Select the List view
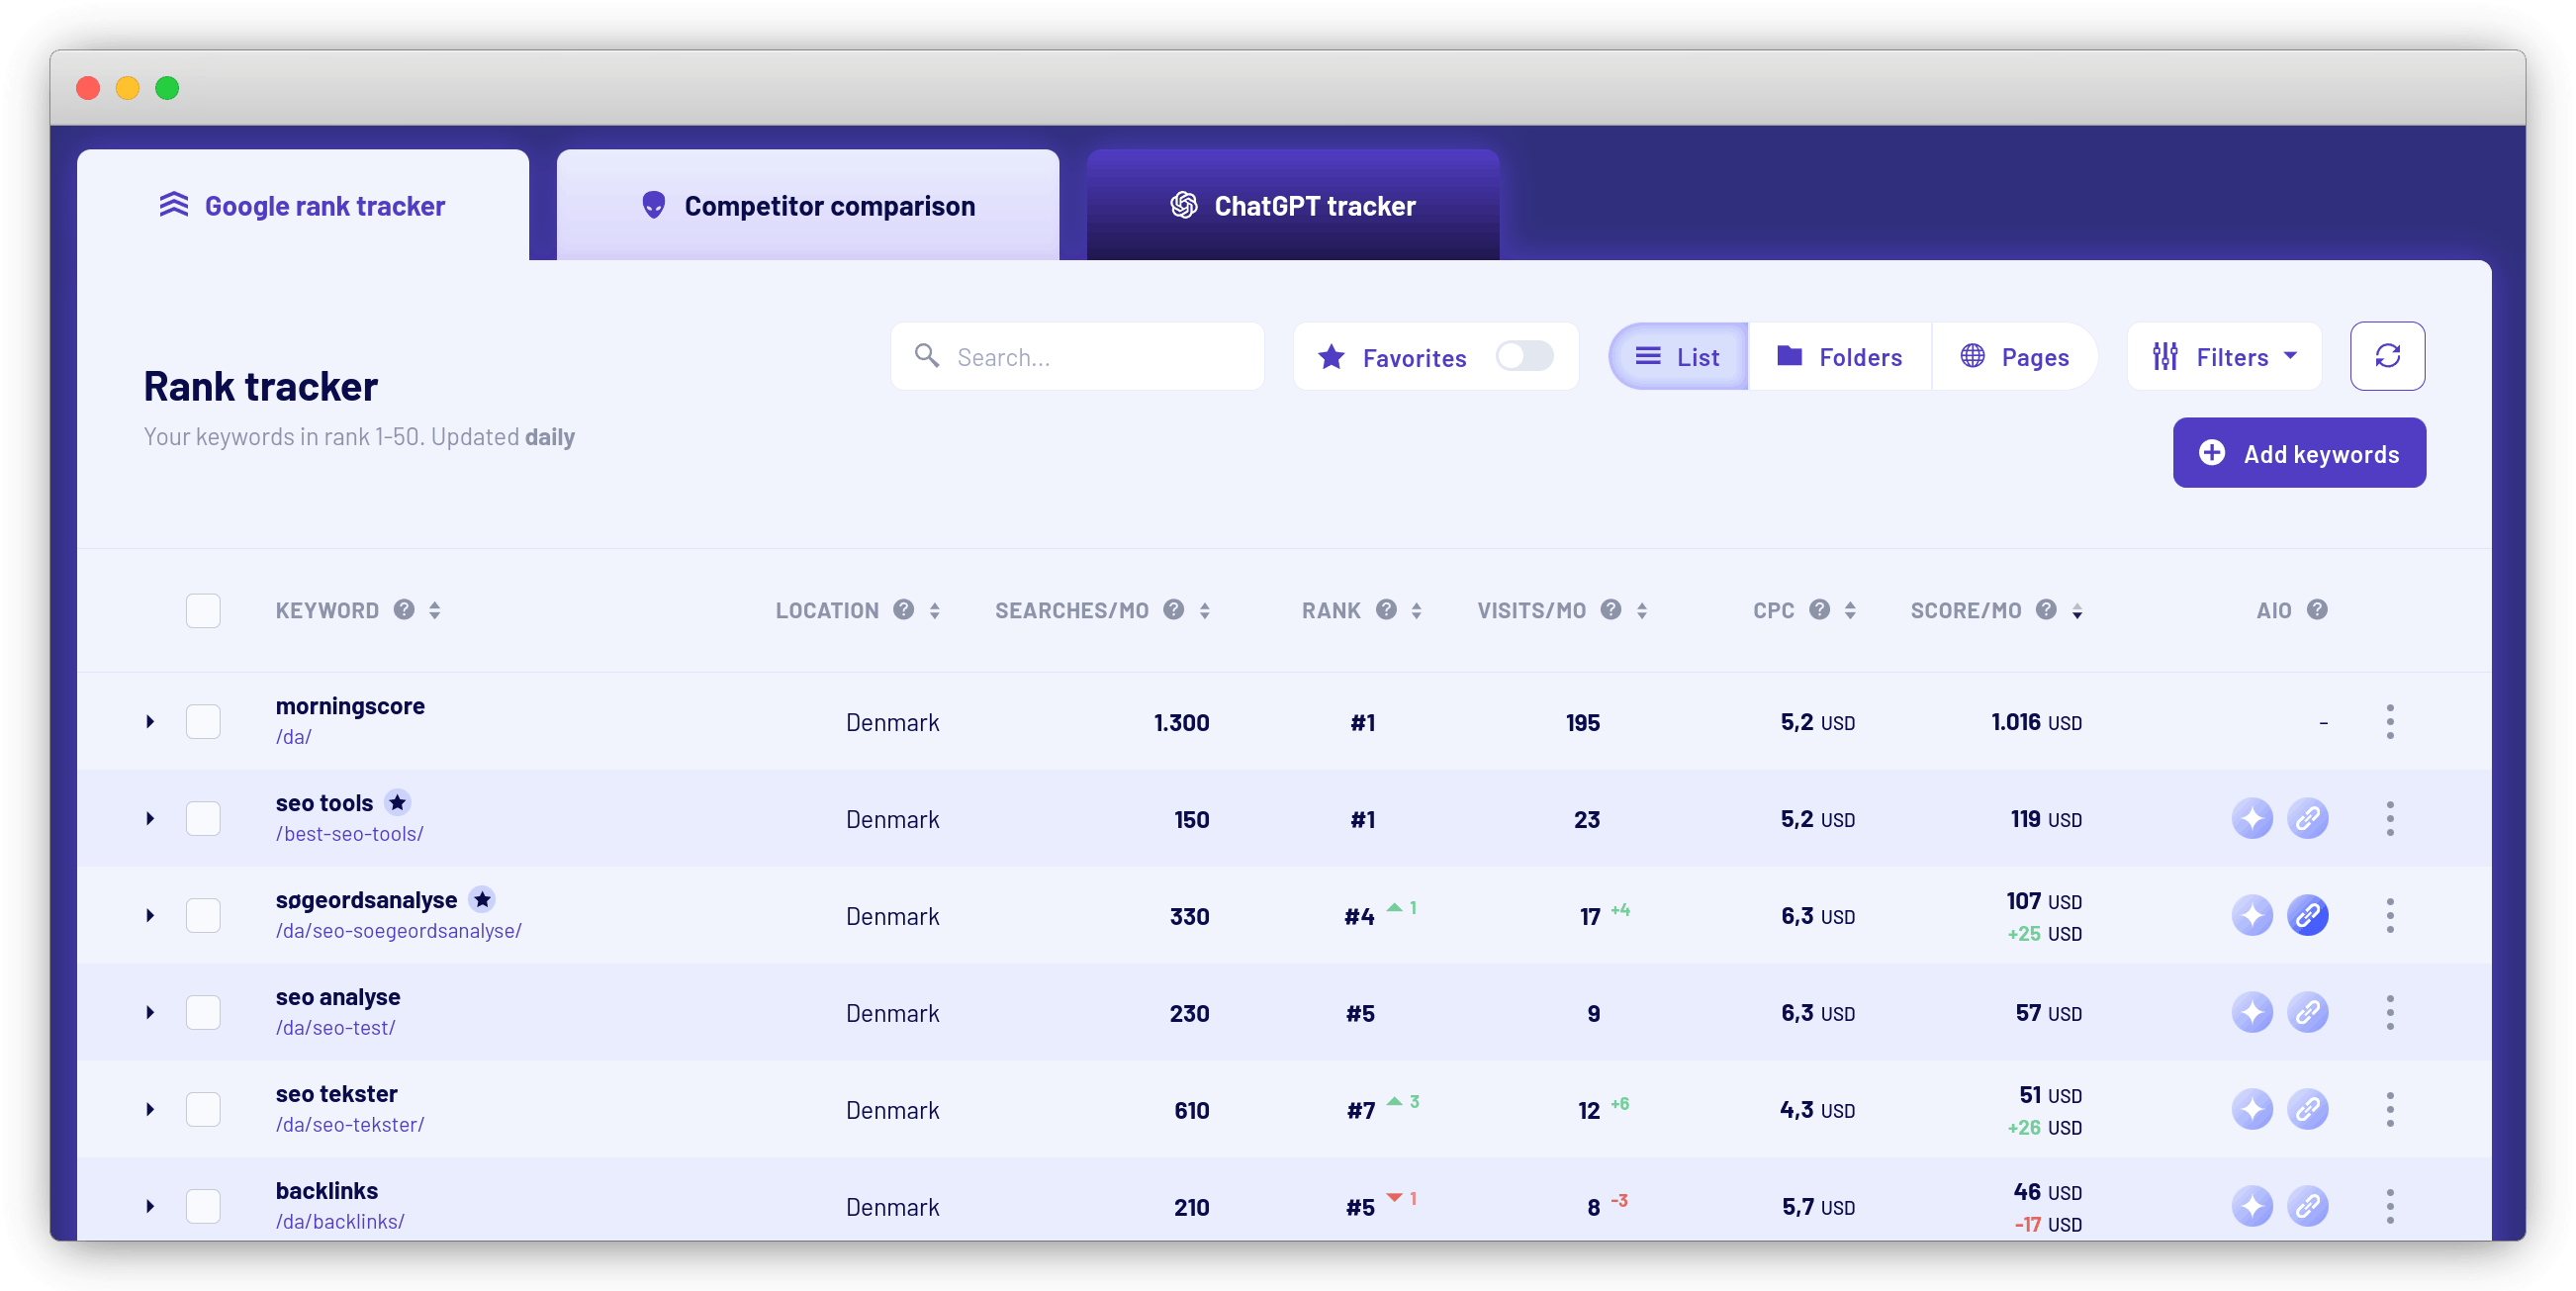 click(1678, 356)
